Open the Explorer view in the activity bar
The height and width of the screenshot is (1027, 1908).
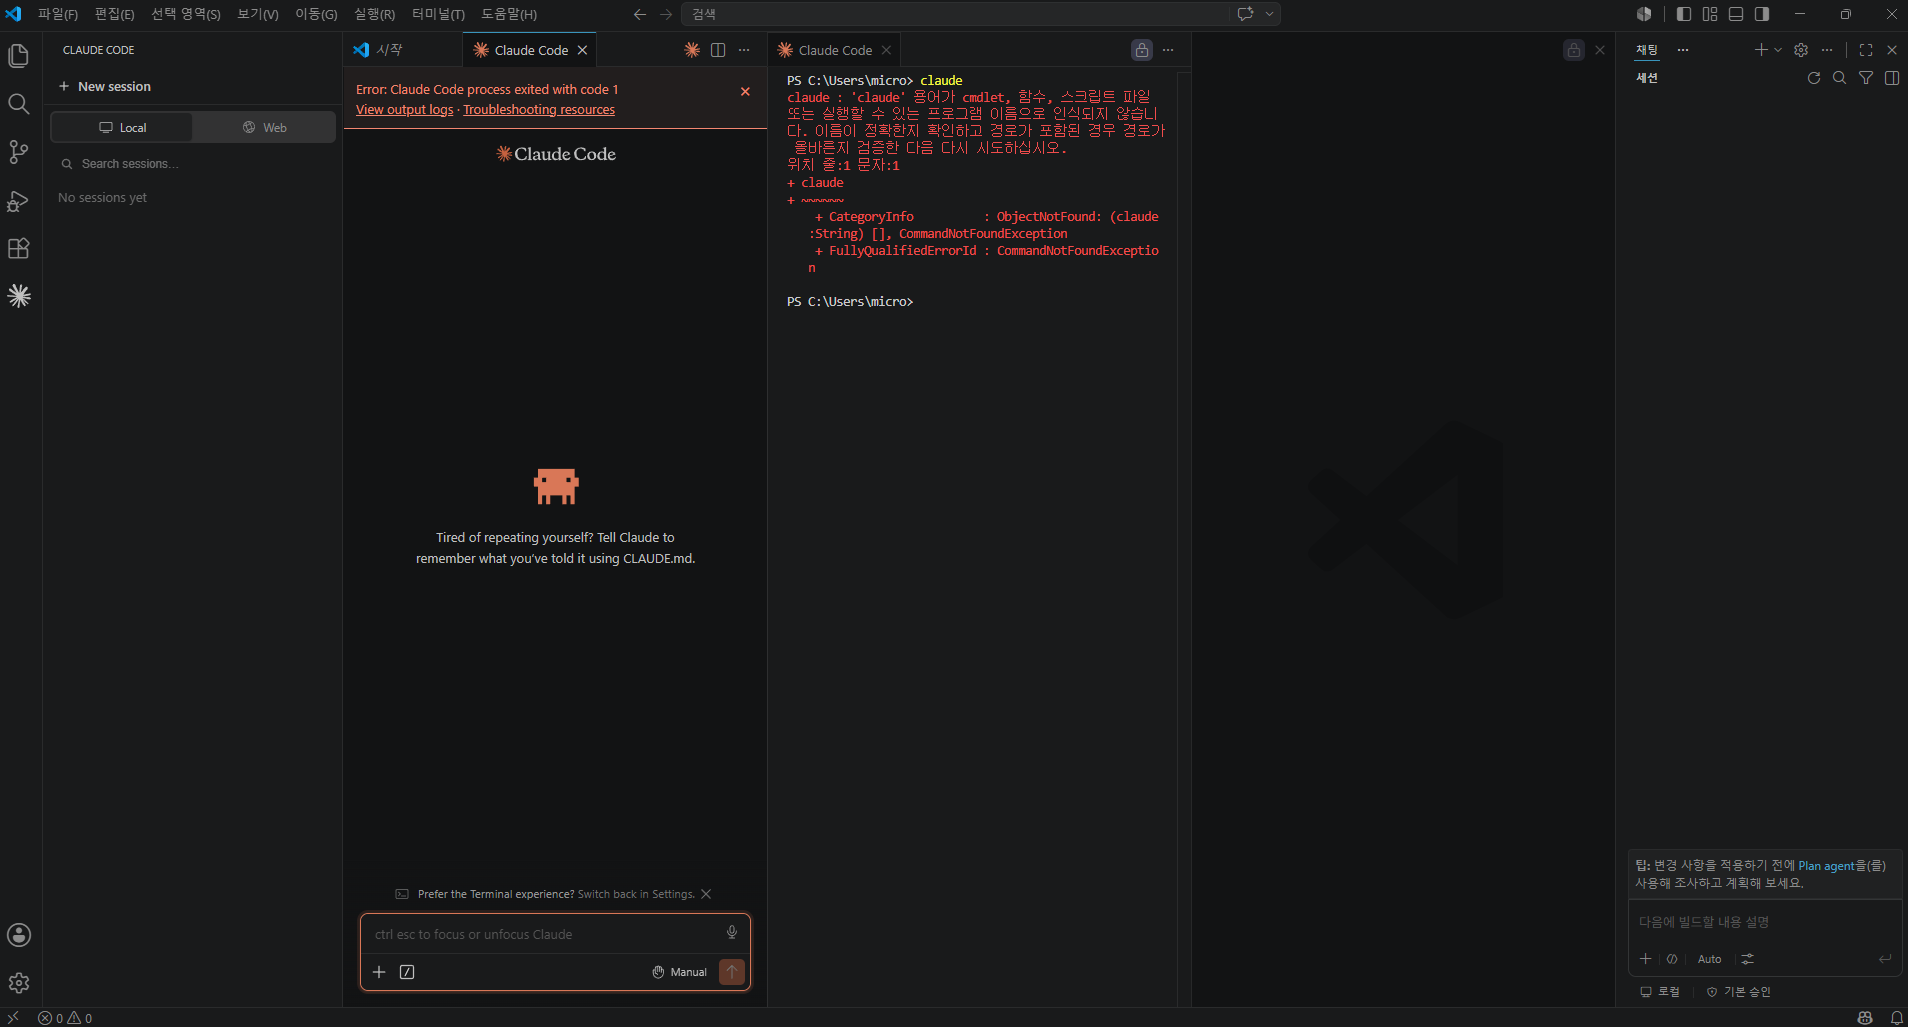tap(18, 56)
